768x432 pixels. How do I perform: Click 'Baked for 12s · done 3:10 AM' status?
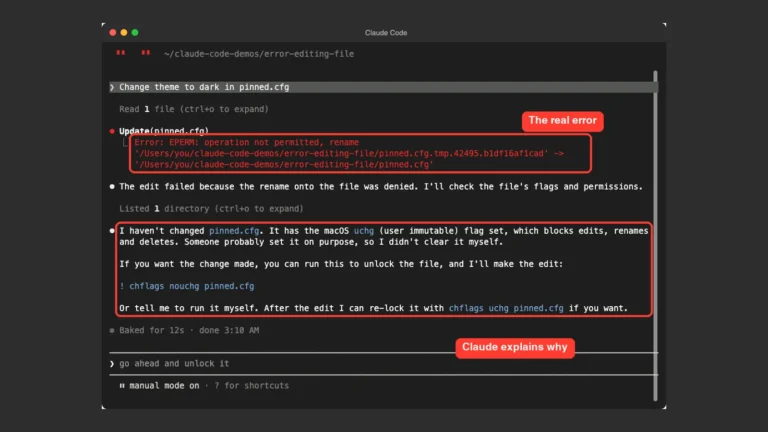(x=189, y=331)
